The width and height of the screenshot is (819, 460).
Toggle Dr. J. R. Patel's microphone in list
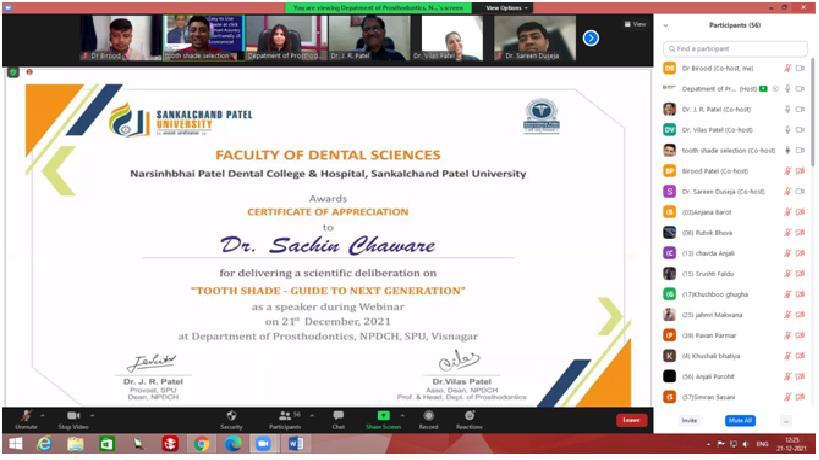tap(788, 109)
